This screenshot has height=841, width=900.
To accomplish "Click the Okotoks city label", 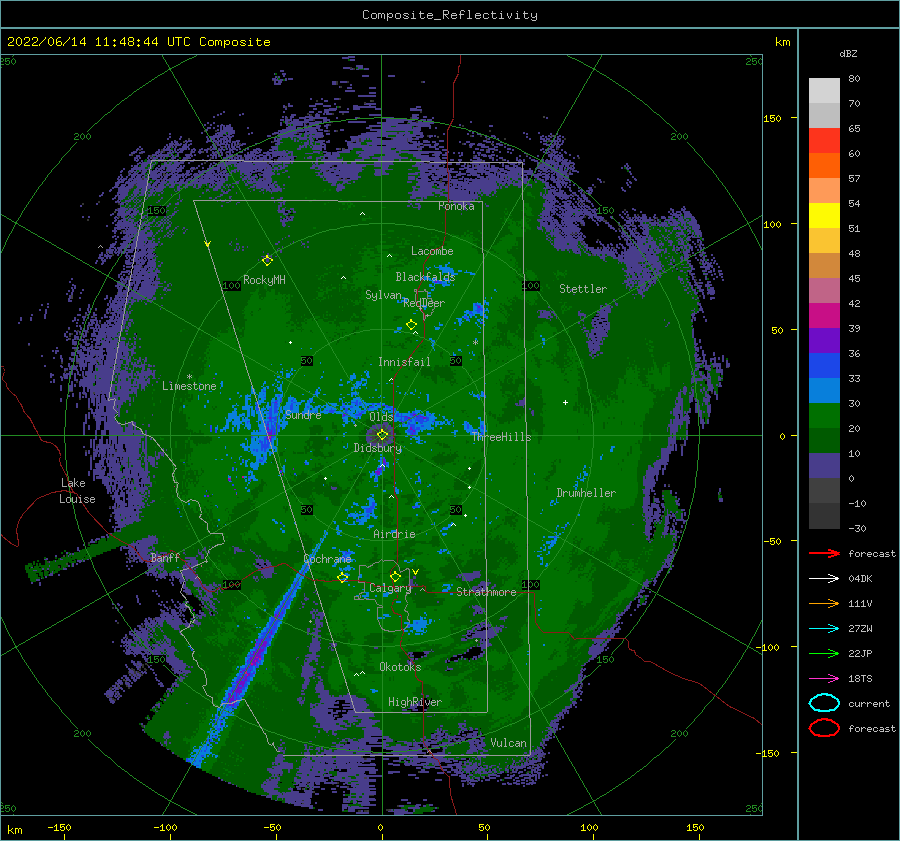I will (x=400, y=667).
